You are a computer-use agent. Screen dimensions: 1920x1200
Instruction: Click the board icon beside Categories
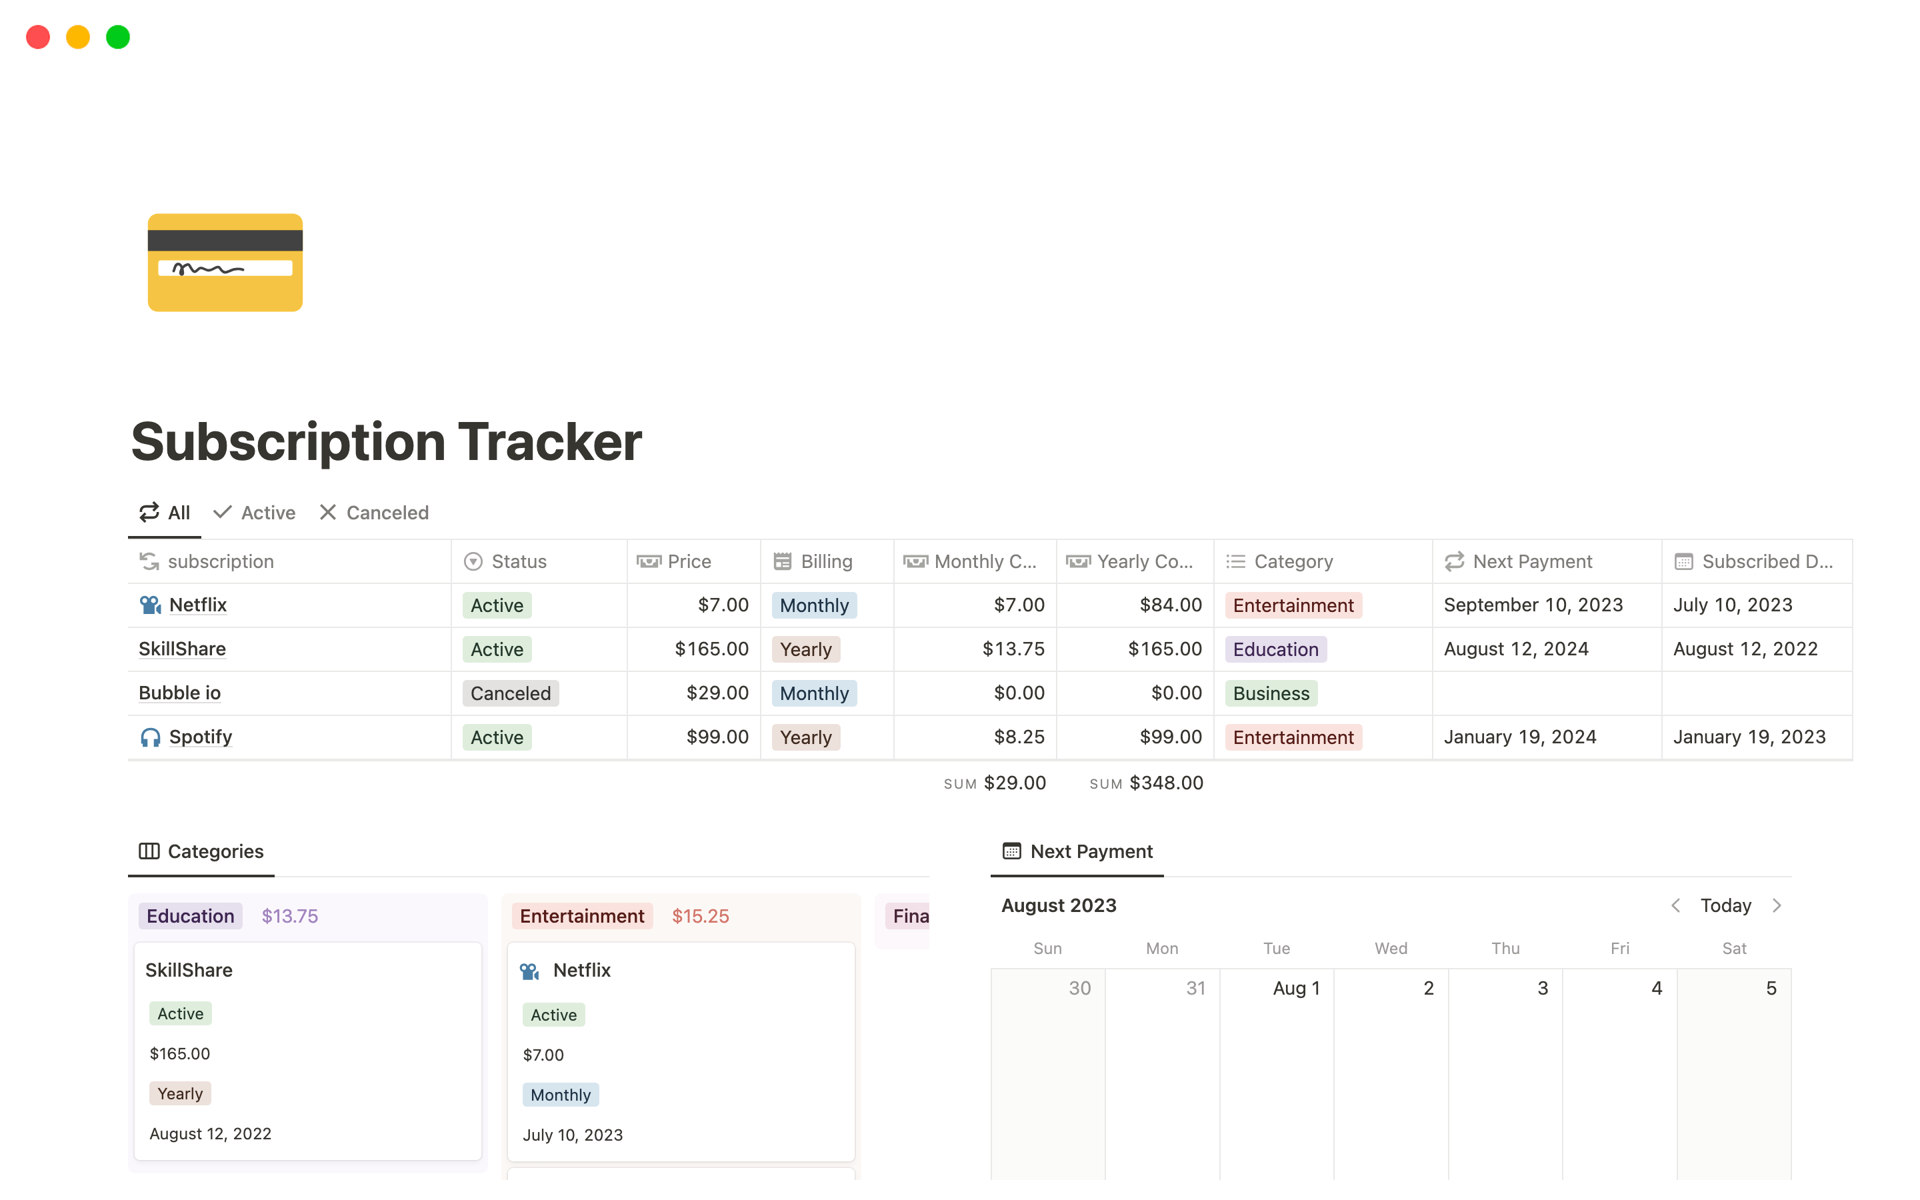pos(149,851)
